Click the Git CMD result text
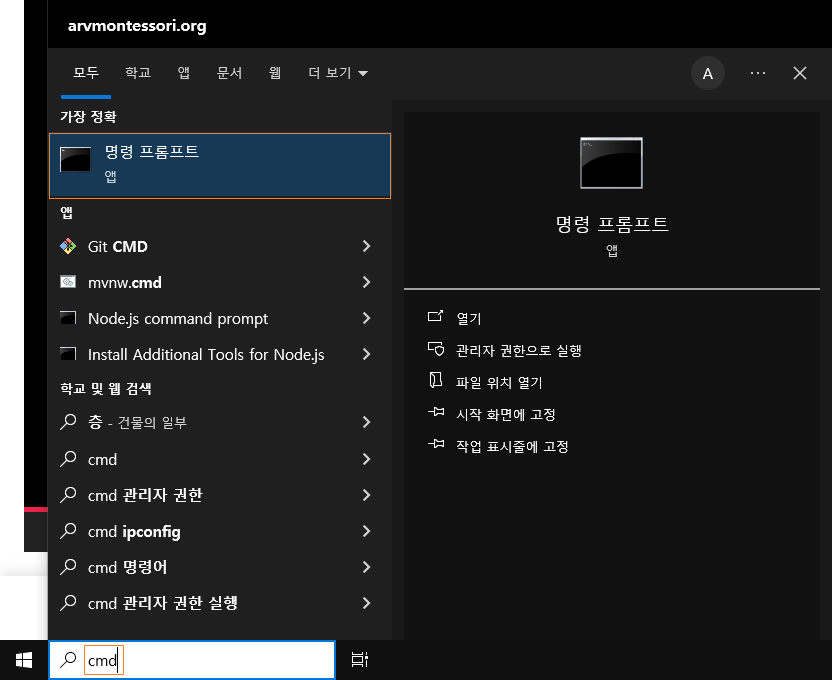The width and height of the screenshot is (832, 680). tap(118, 247)
